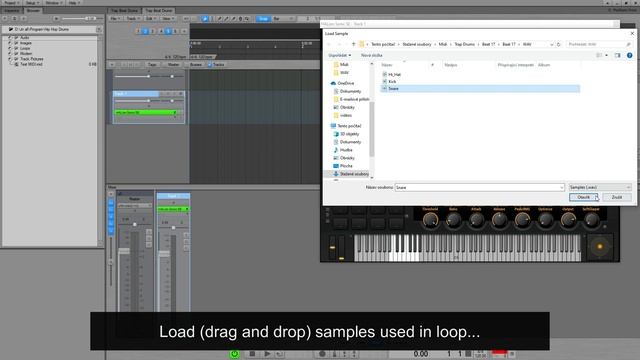
Task: Click the Tags button in track toolbar
Action: pyautogui.click(x=152, y=64)
